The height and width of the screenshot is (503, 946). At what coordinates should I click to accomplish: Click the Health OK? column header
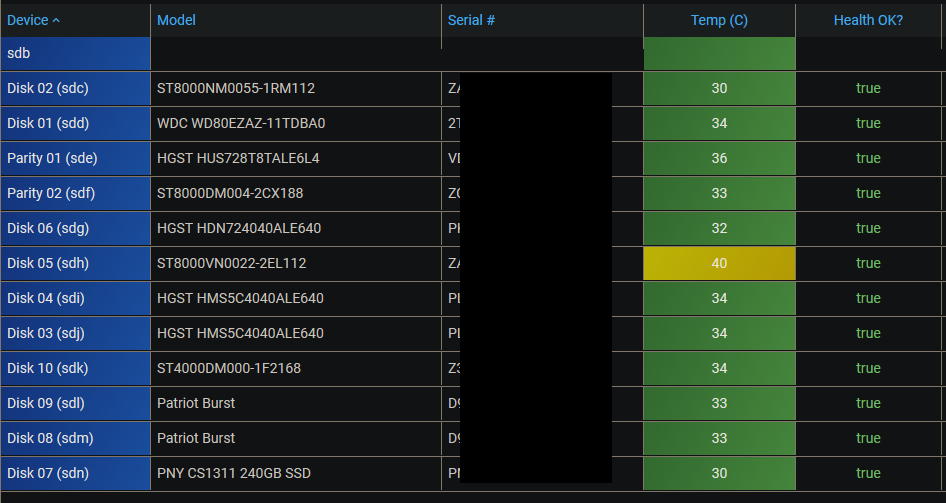click(x=868, y=20)
